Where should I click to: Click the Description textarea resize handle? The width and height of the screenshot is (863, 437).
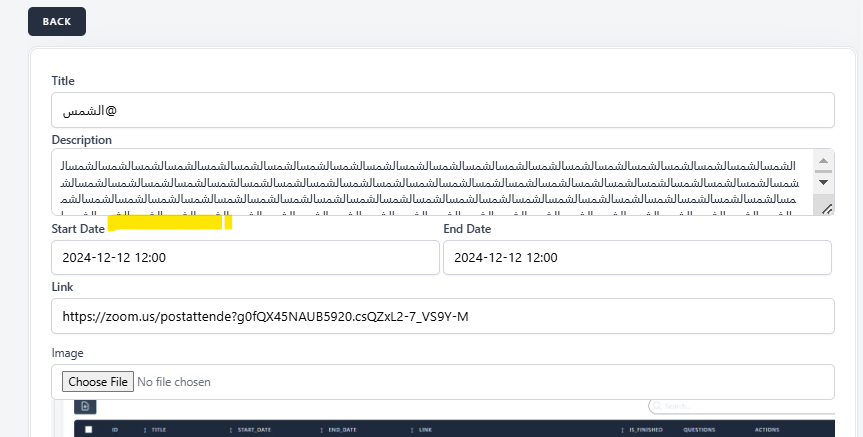tap(824, 206)
